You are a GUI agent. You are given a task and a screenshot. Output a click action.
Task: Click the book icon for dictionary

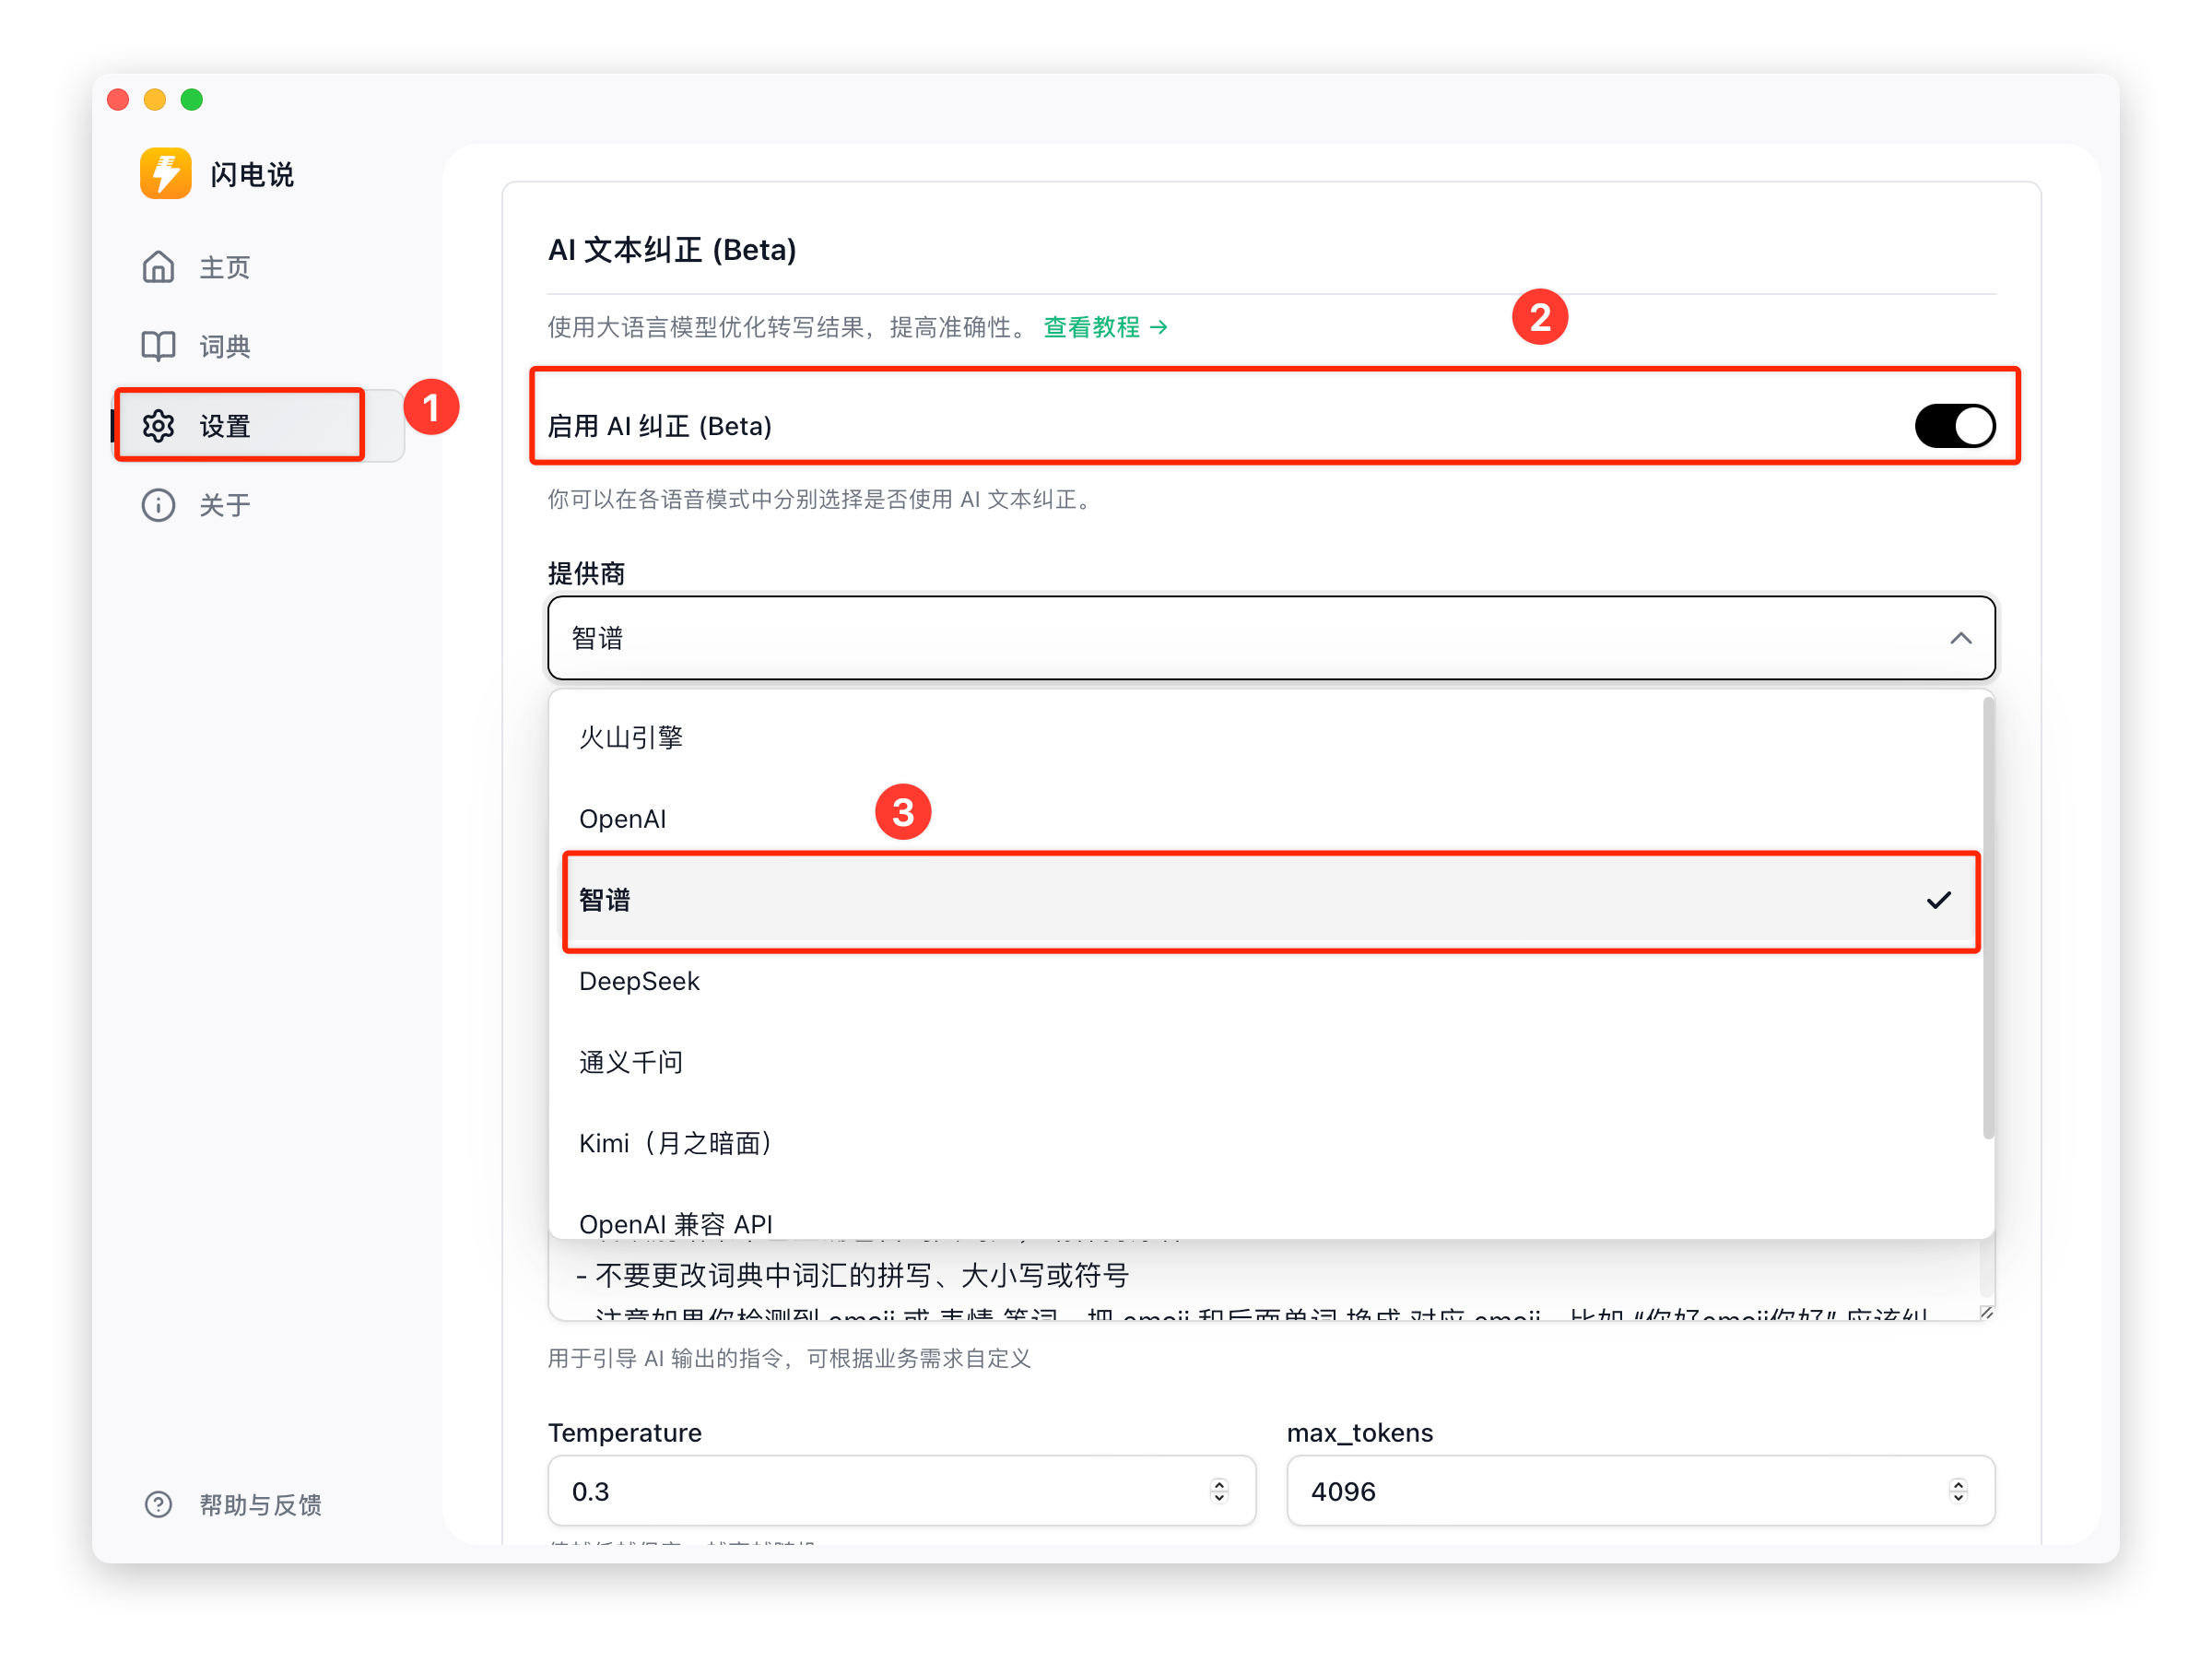(158, 346)
